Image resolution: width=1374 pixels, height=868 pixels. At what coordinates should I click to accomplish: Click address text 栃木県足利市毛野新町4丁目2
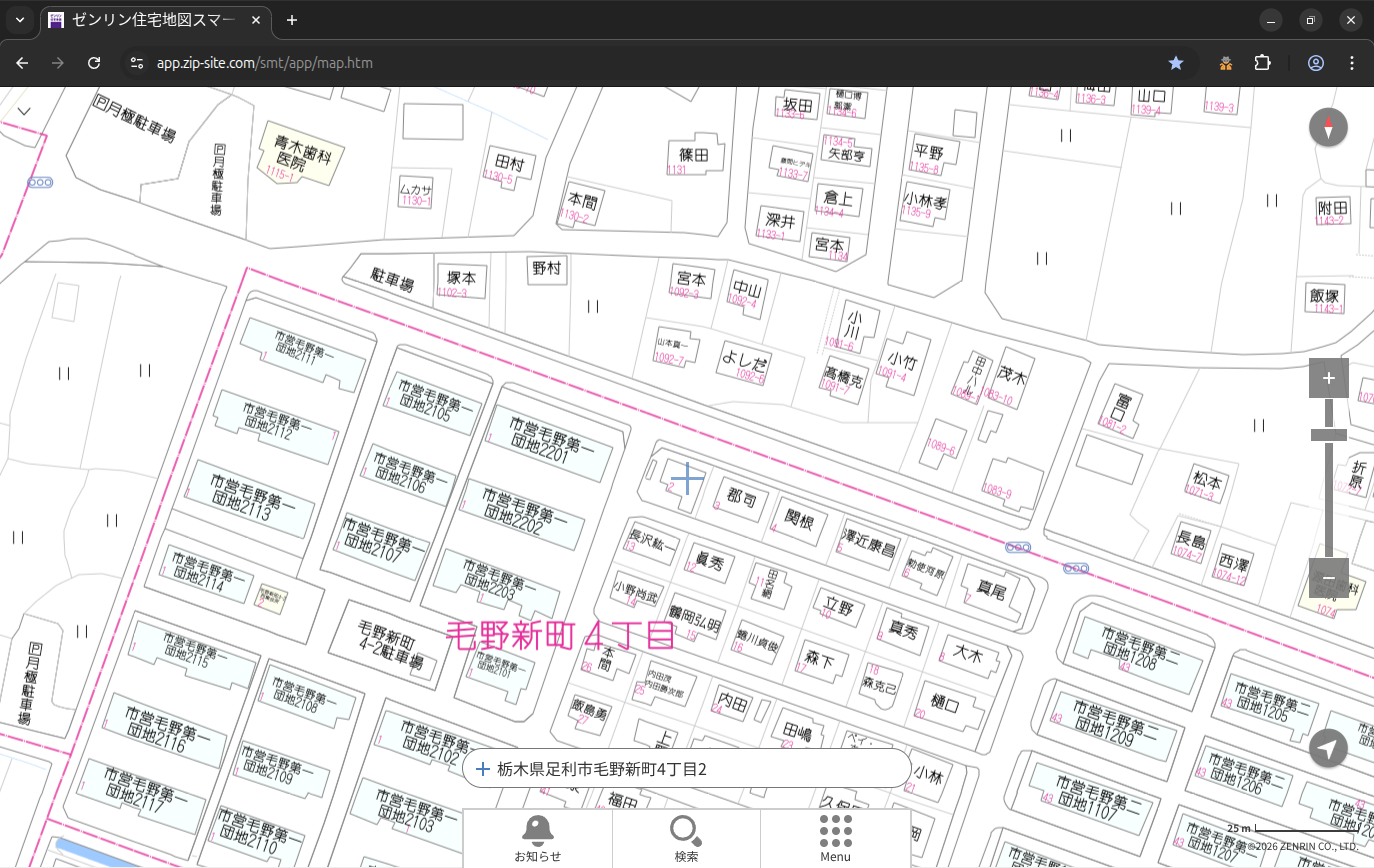pos(602,769)
